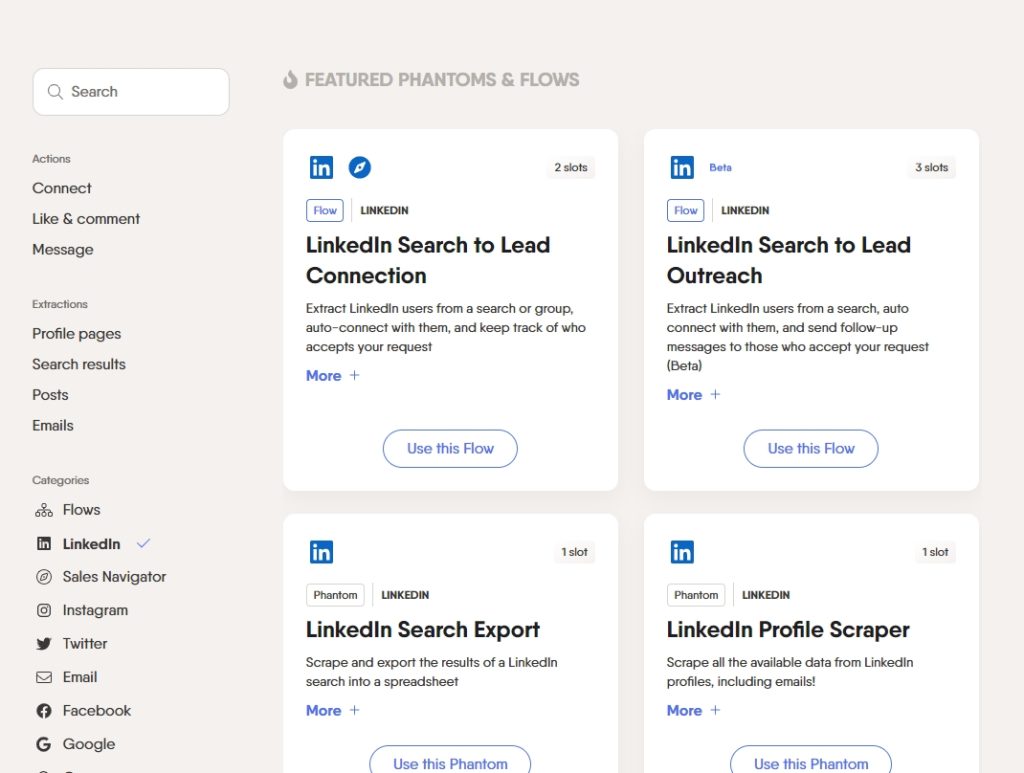Click Use this Flow for Lead Connection
Image resolution: width=1024 pixels, height=773 pixels.
coord(450,449)
